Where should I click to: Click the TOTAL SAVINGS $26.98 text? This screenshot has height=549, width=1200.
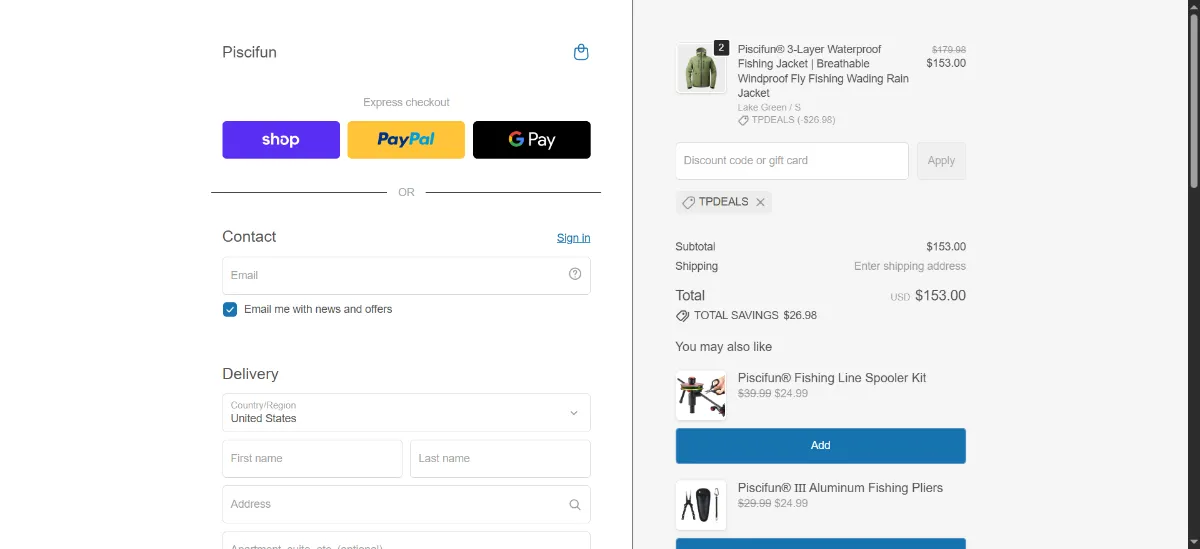pyautogui.click(x=755, y=315)
